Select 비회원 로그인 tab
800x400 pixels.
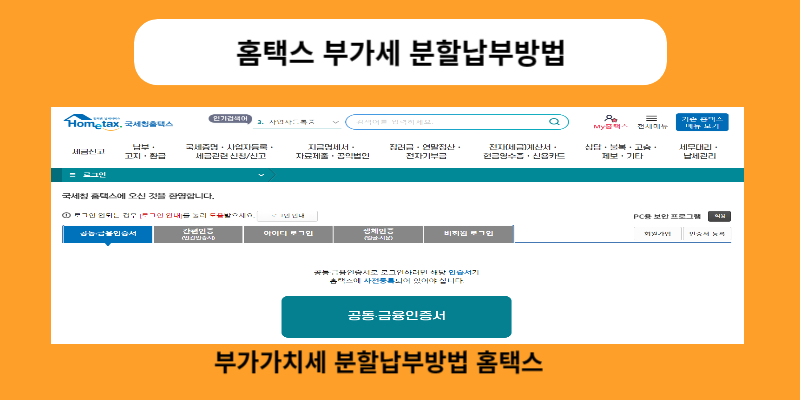(468, 234)
